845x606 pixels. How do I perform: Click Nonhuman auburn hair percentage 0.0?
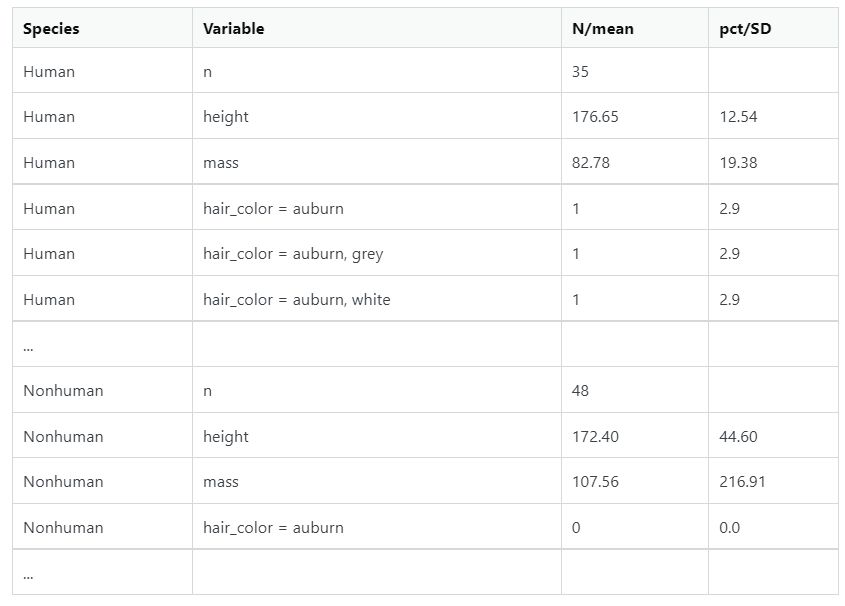[730, 528]
